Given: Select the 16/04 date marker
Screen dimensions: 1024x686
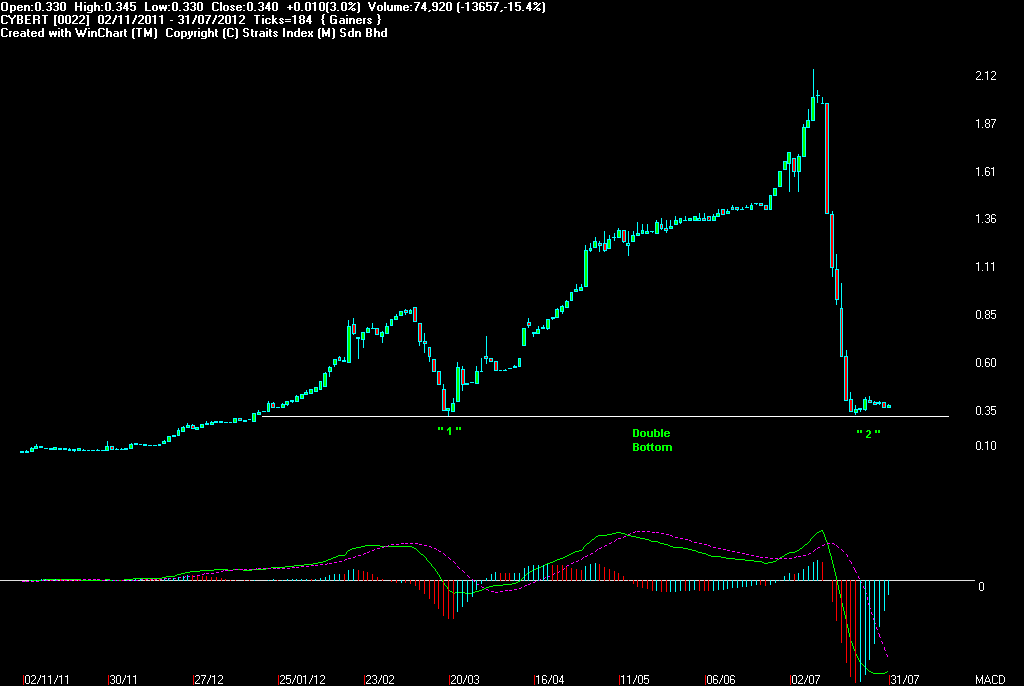Looking at the screenshot, I should (549, 679).
